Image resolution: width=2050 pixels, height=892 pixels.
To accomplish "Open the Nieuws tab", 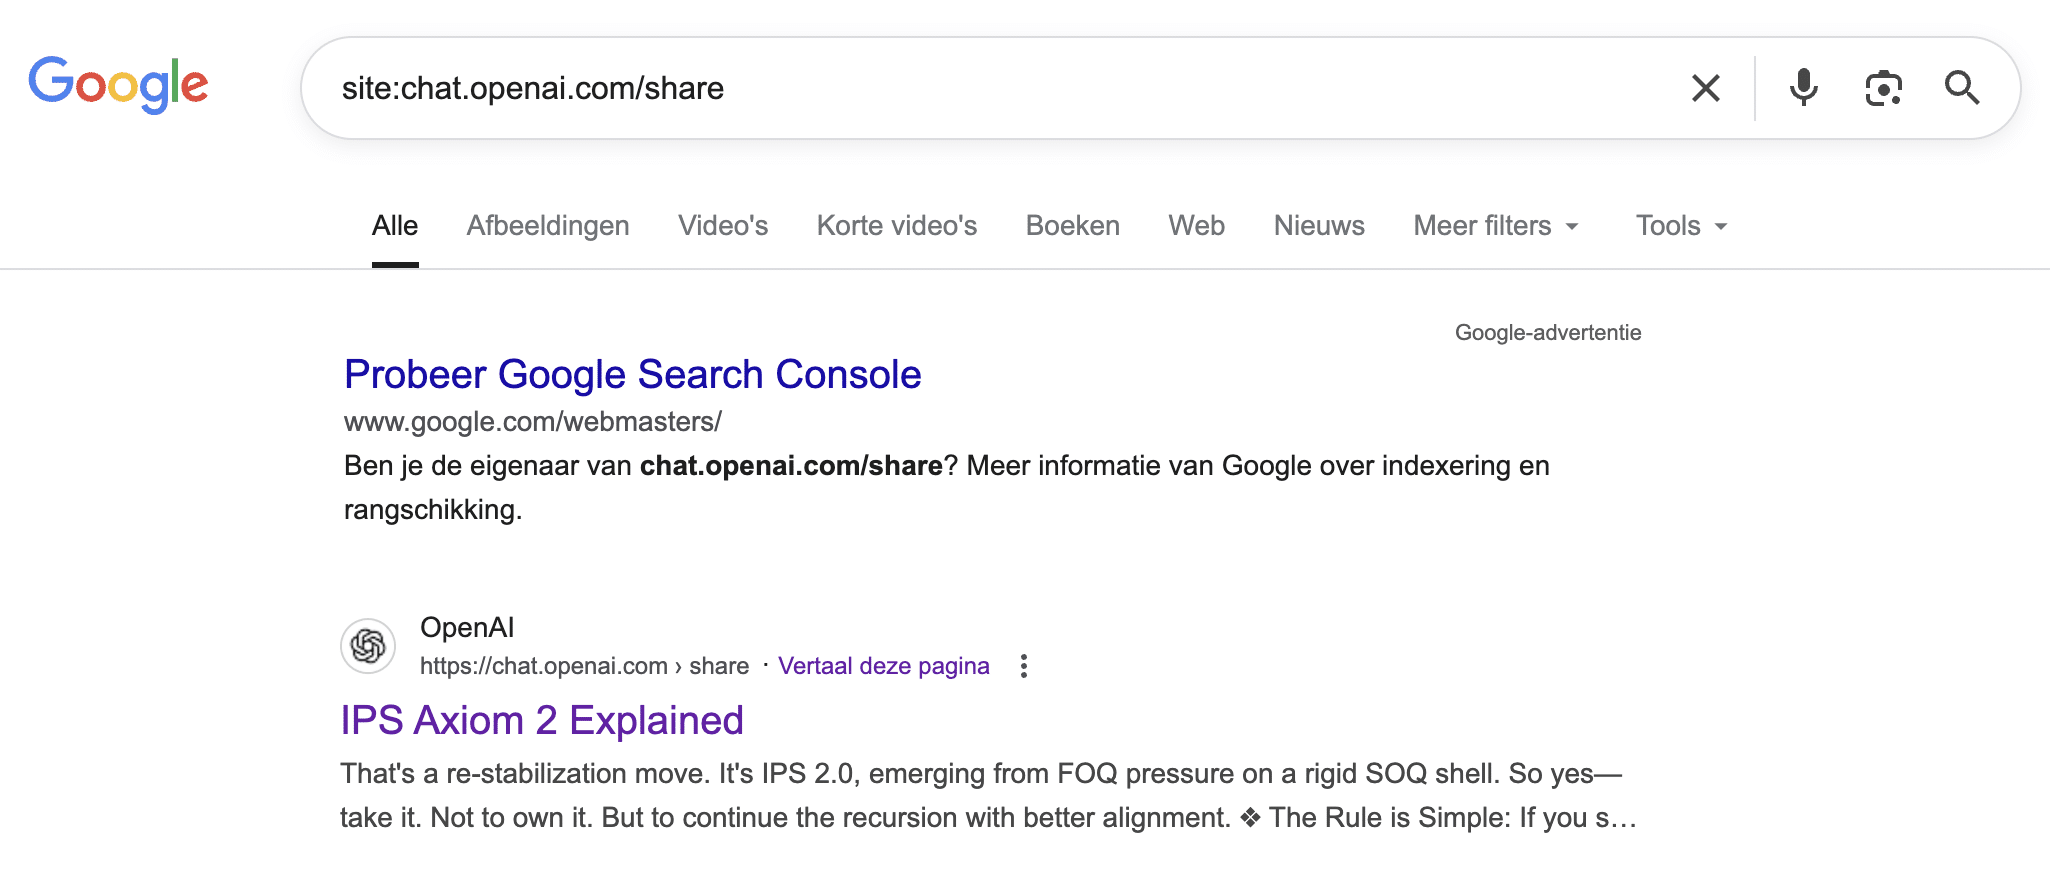I will click(1319, 226).
